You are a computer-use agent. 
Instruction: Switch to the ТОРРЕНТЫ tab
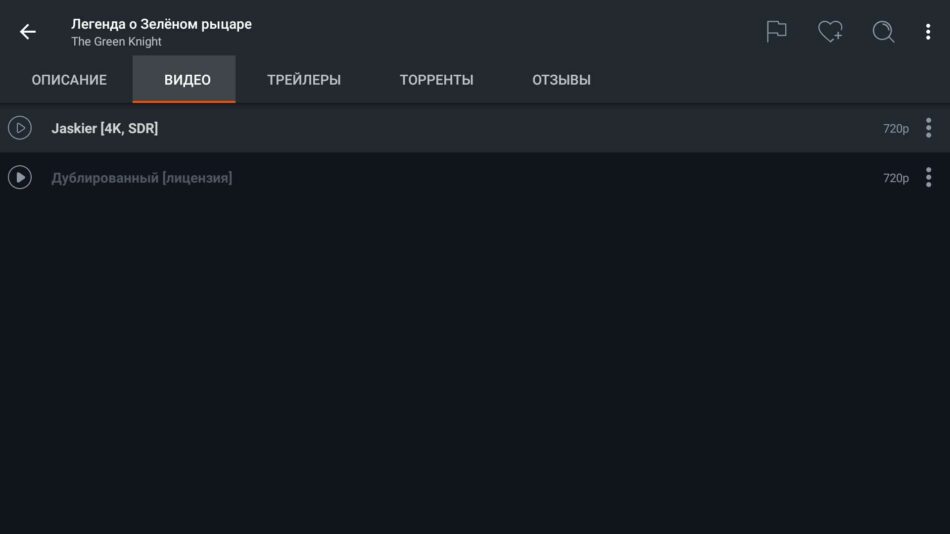(436, 80)
